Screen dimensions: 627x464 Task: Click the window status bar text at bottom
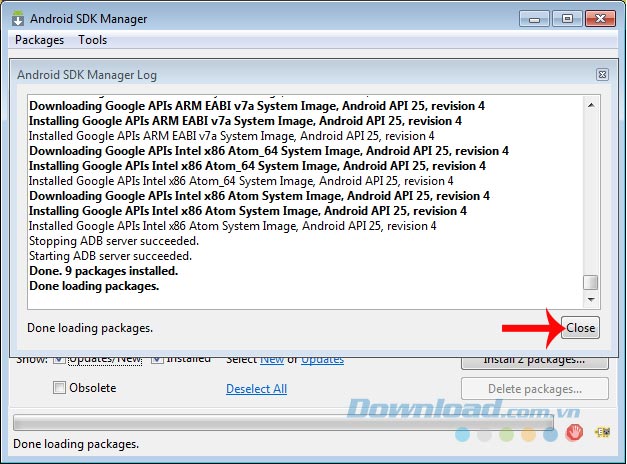click(76, 444)
